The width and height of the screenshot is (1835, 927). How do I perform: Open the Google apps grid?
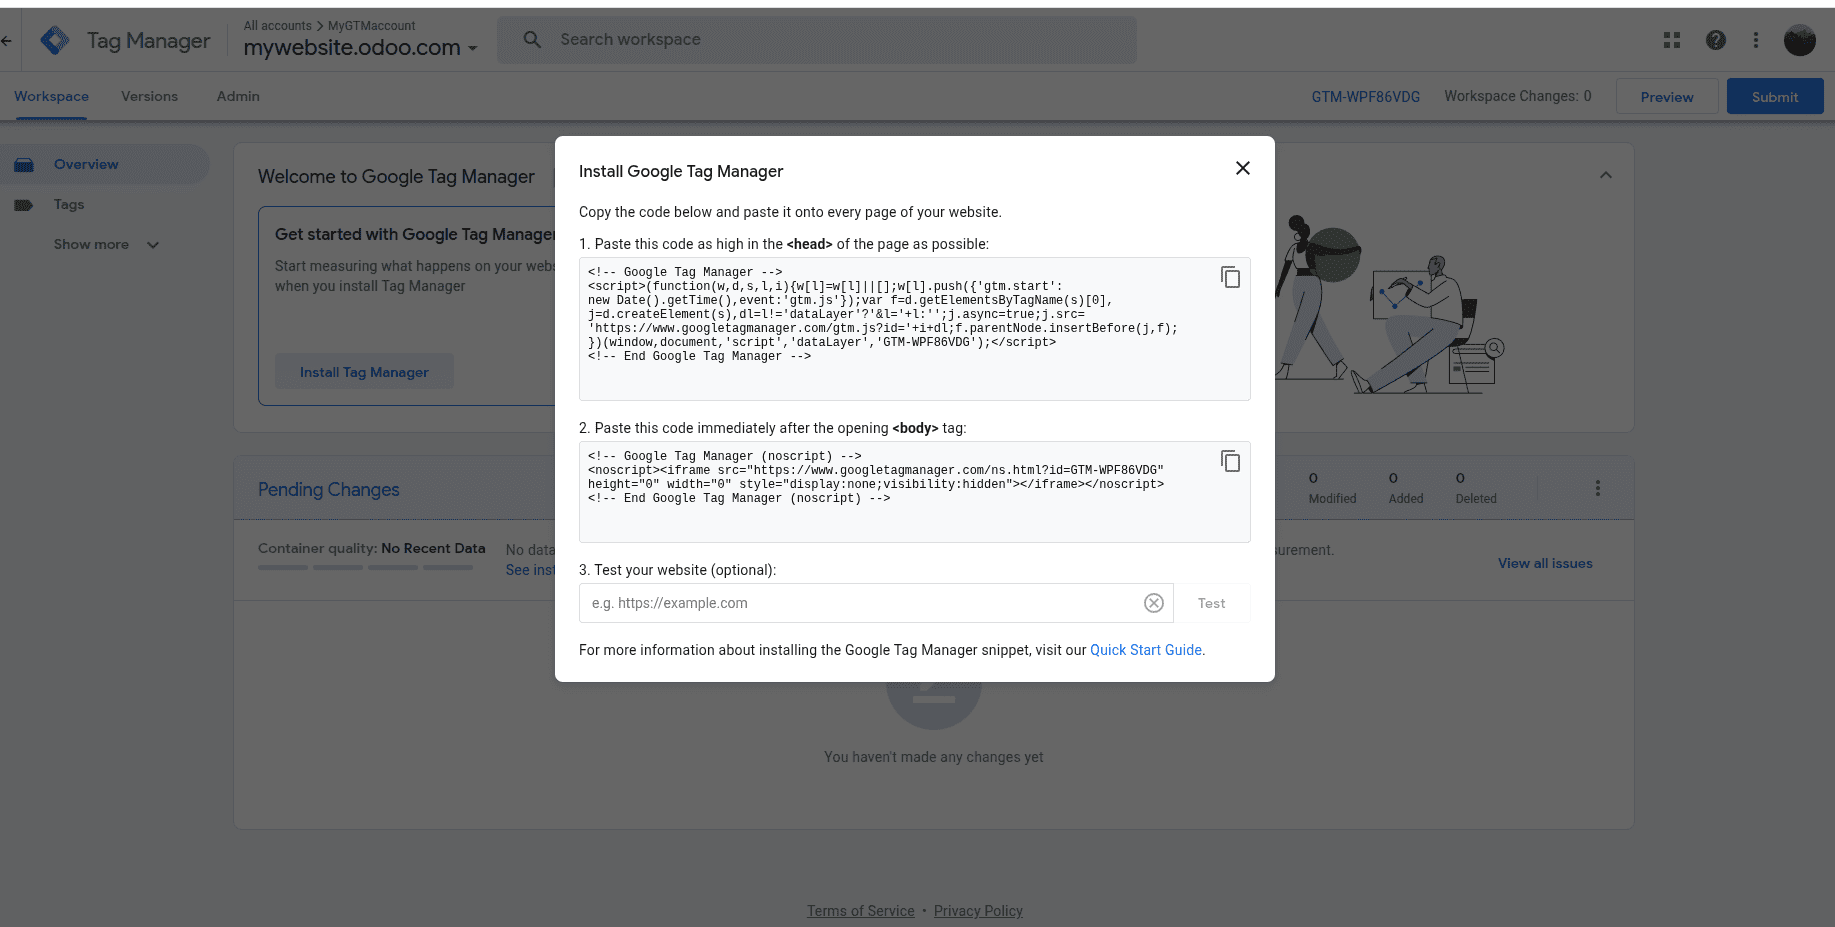click(x=1672, y=40)
